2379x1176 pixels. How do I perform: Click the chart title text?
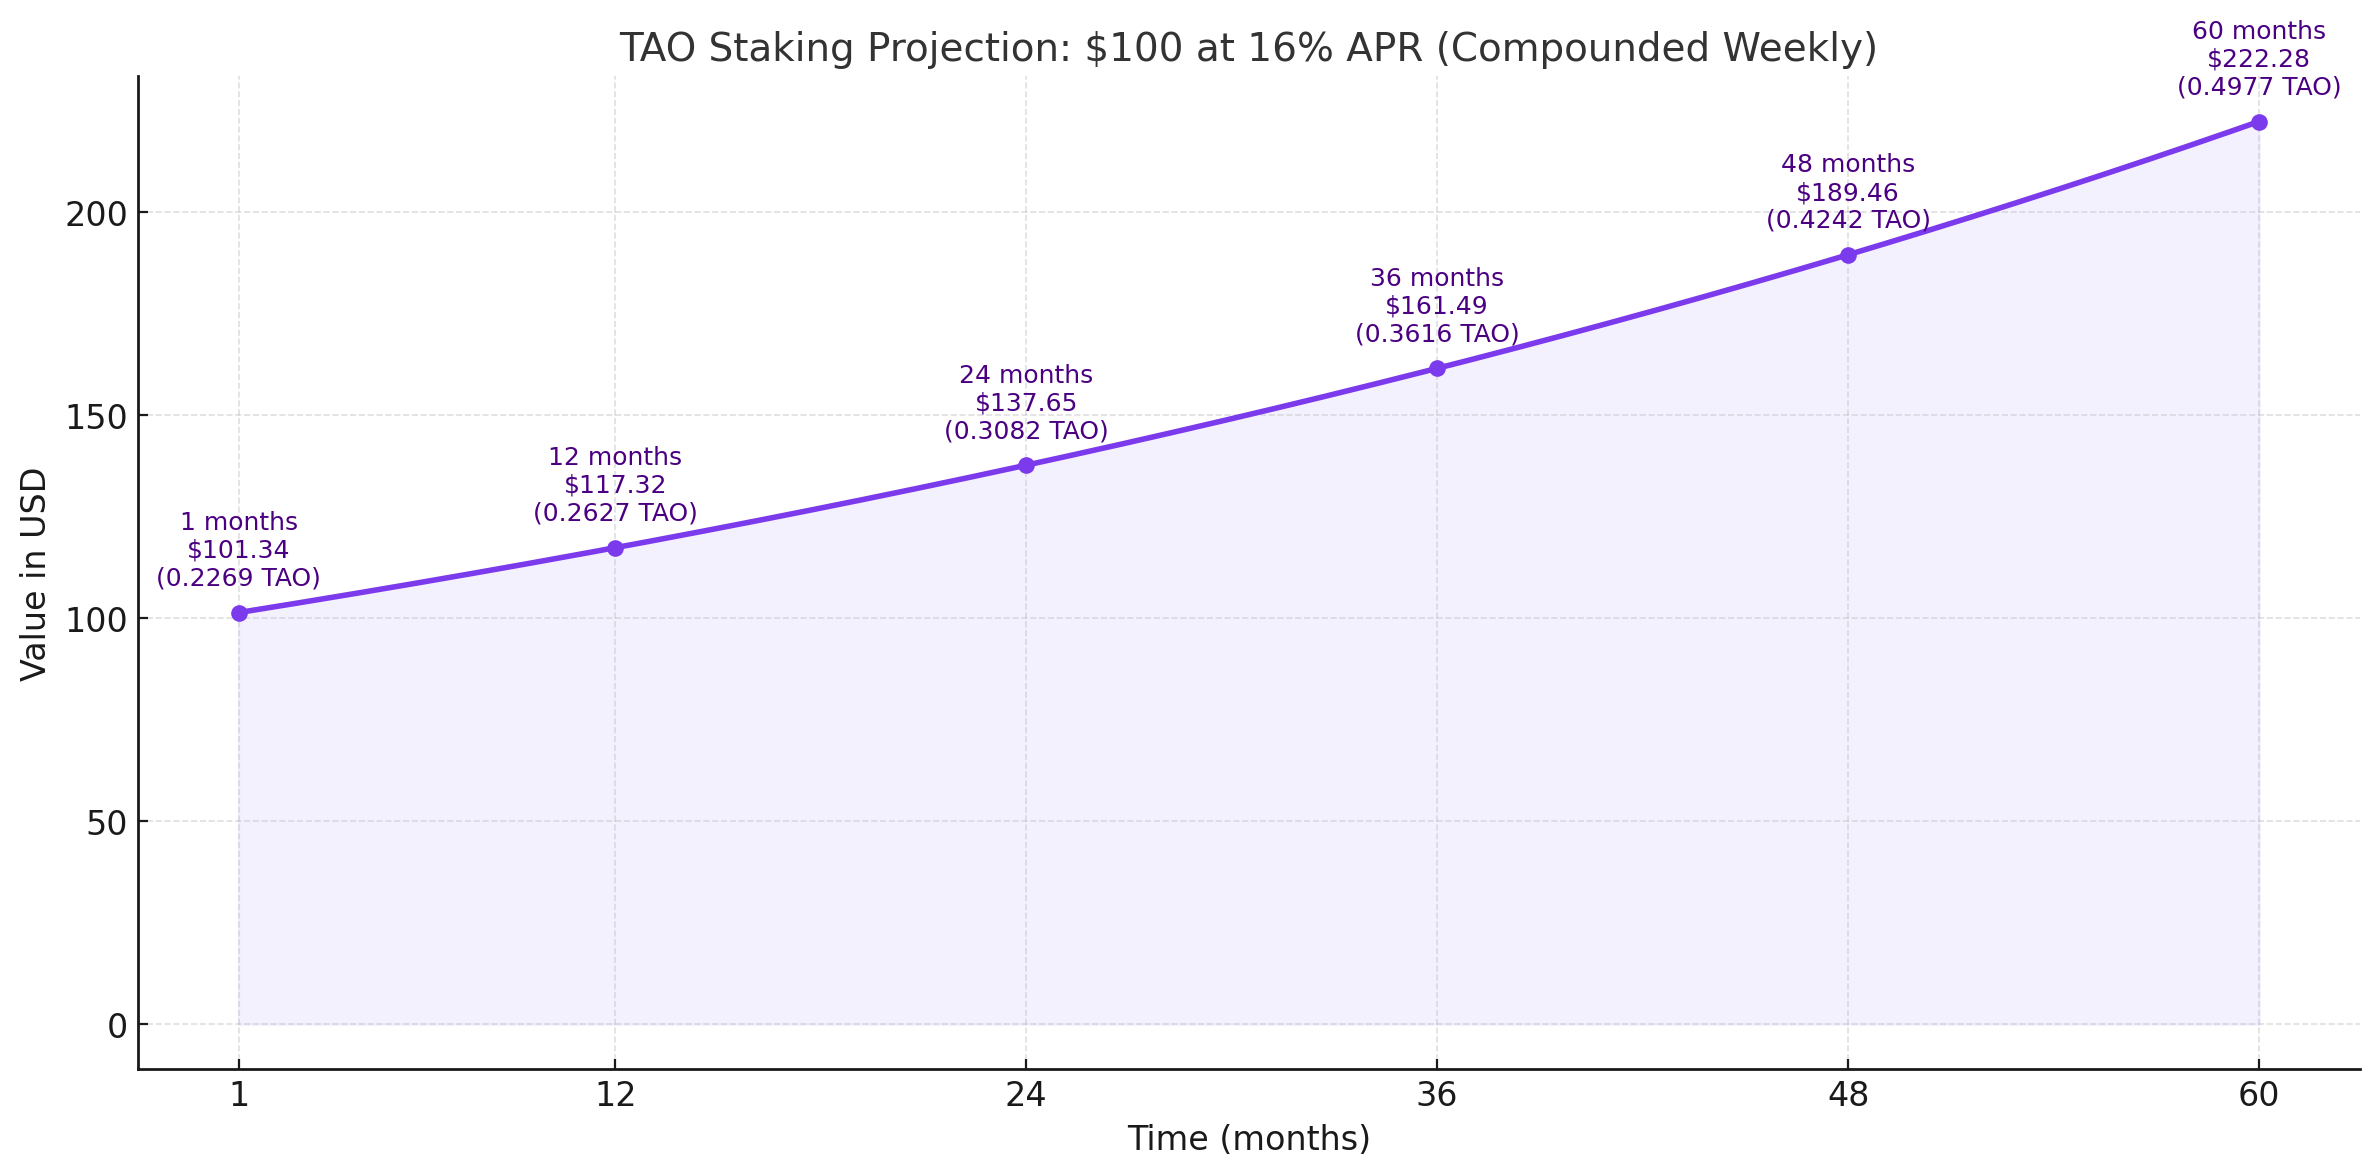pyautogui.click(x=1248, y=48)
